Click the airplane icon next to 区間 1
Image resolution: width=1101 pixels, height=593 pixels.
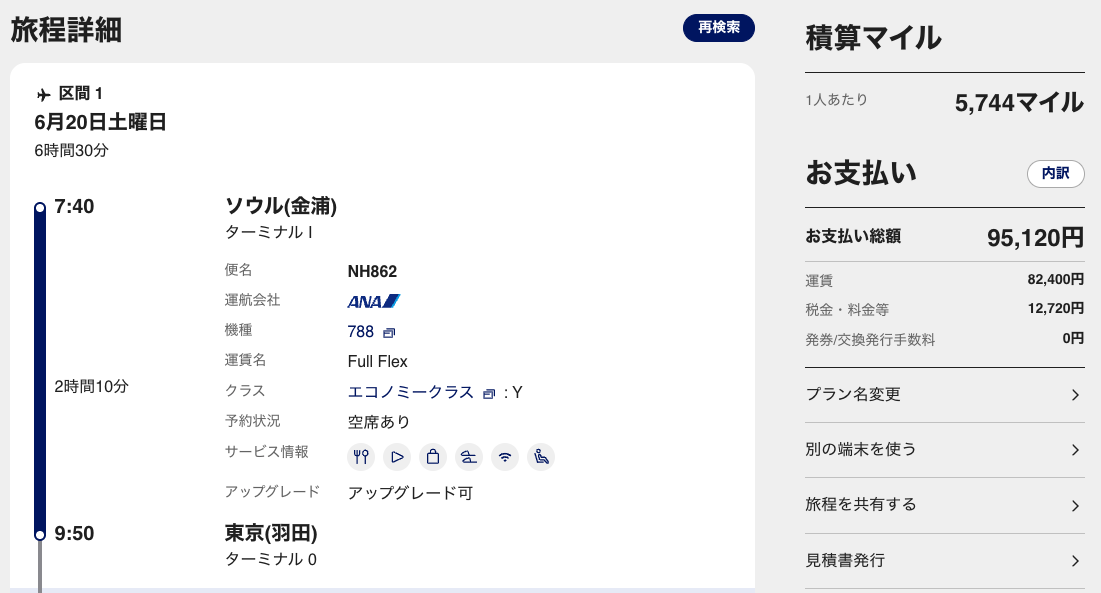43,95
